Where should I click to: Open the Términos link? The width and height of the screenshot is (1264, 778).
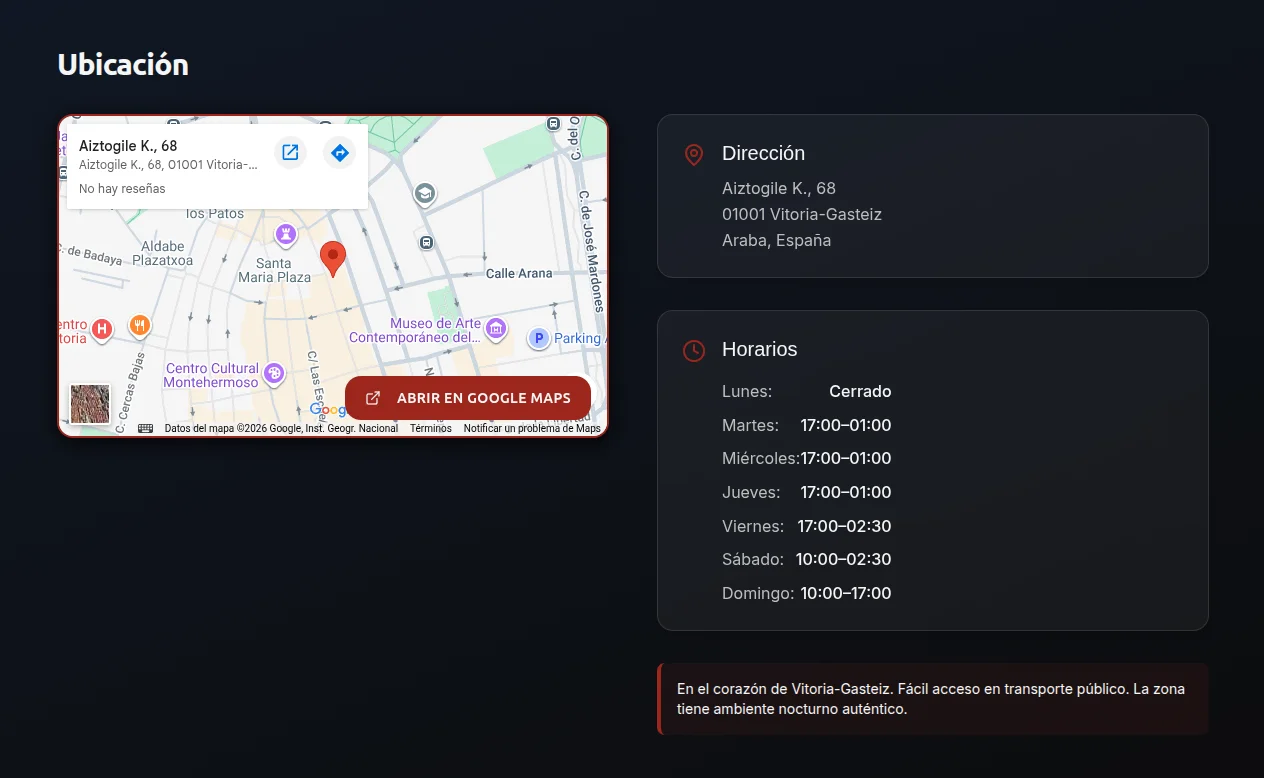(x=430, y=427)
